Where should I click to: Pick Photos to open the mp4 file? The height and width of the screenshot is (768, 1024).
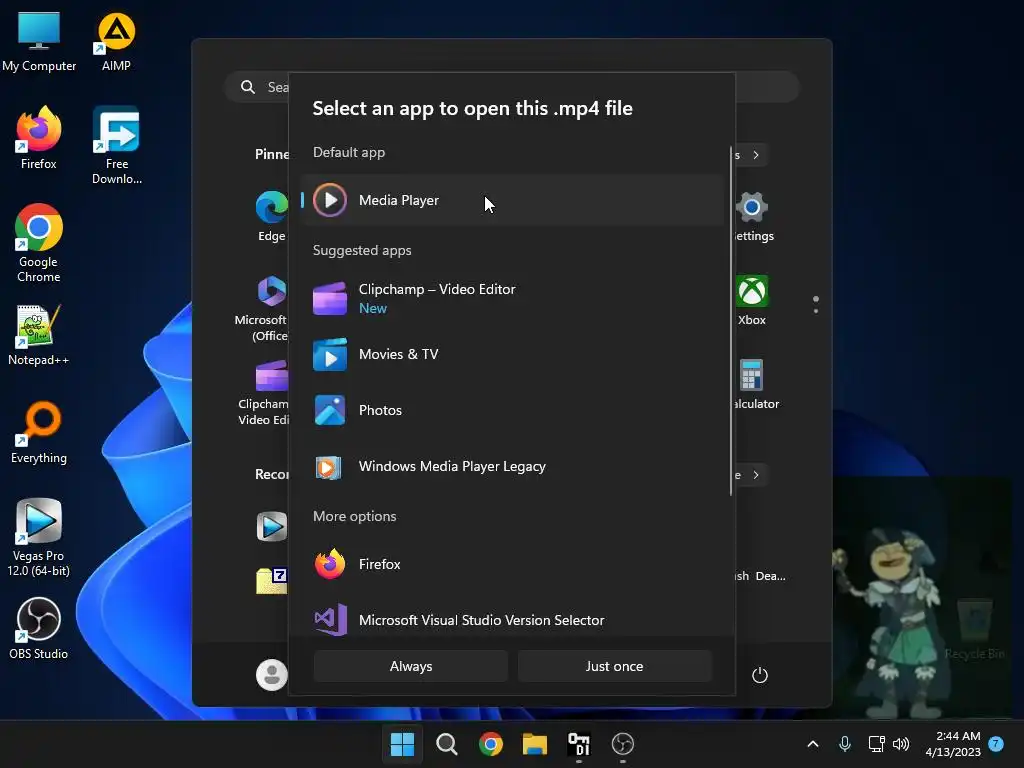tap(513, 410)
